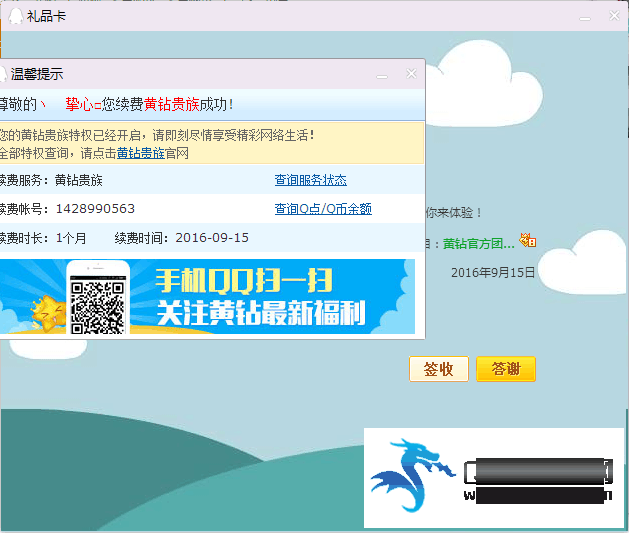The height and width of the screenshot is (533, 629).
Task: Click the renewal date 2016-09-15
Action: tap(212, 238)
